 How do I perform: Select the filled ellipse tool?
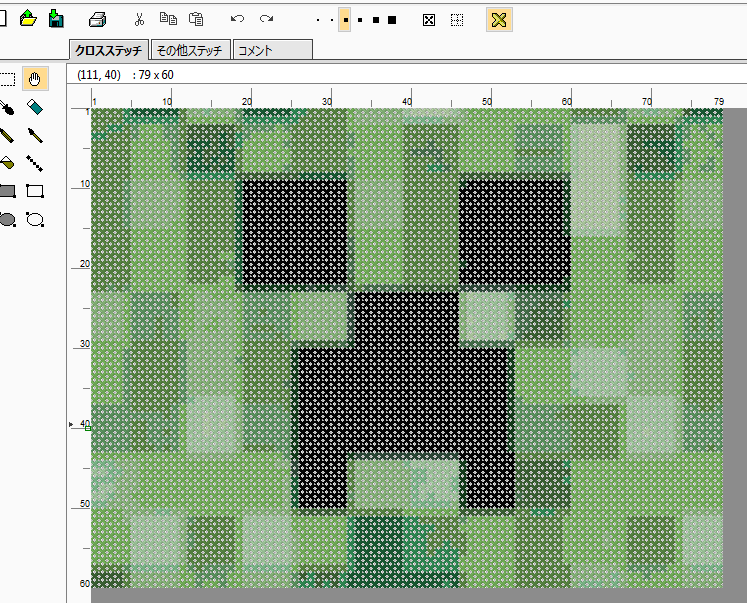[7, 220]
